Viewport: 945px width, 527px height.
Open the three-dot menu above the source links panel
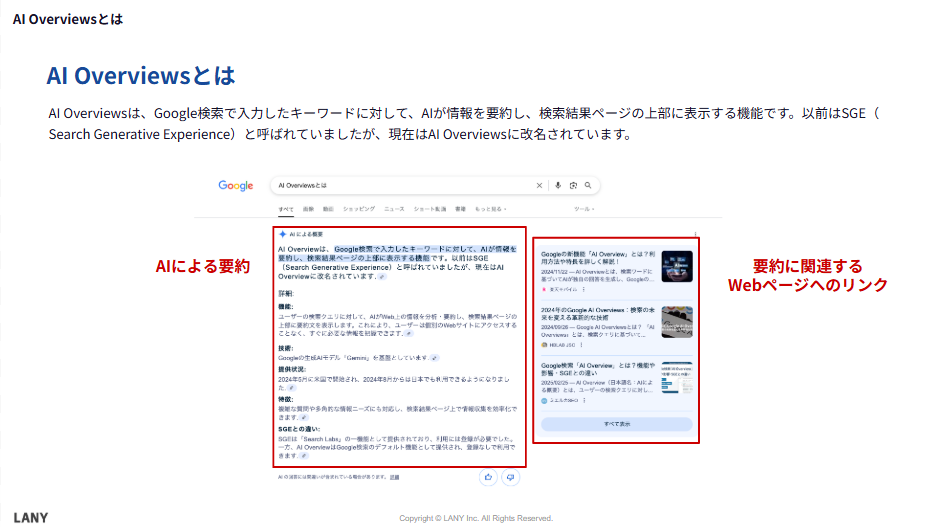tap(695, 234)
